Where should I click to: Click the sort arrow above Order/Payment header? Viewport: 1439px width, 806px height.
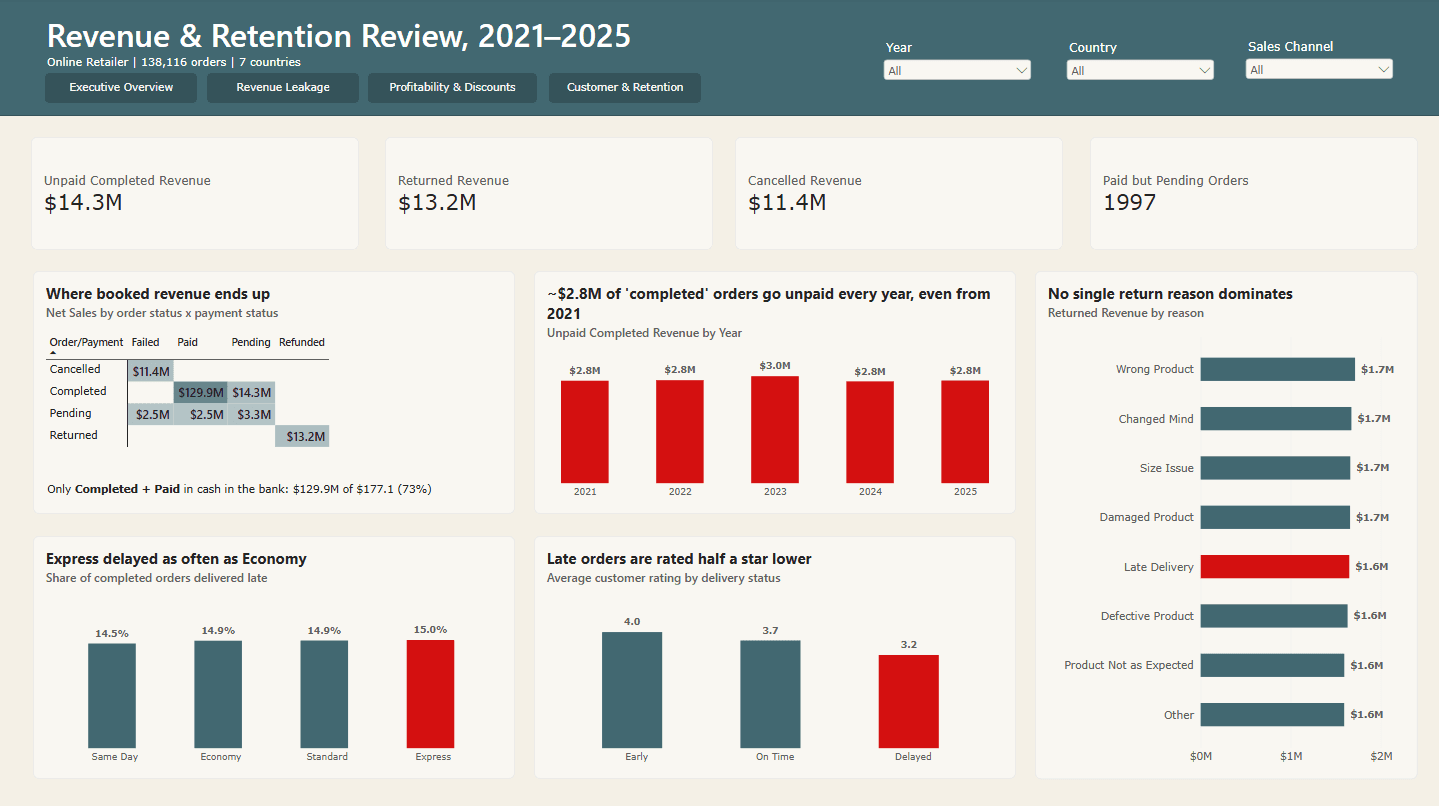(53, 352)
